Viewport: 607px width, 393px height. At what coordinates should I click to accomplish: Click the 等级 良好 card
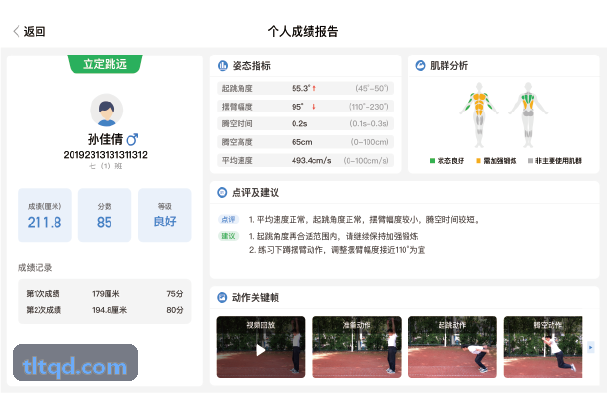click(165, 215)
